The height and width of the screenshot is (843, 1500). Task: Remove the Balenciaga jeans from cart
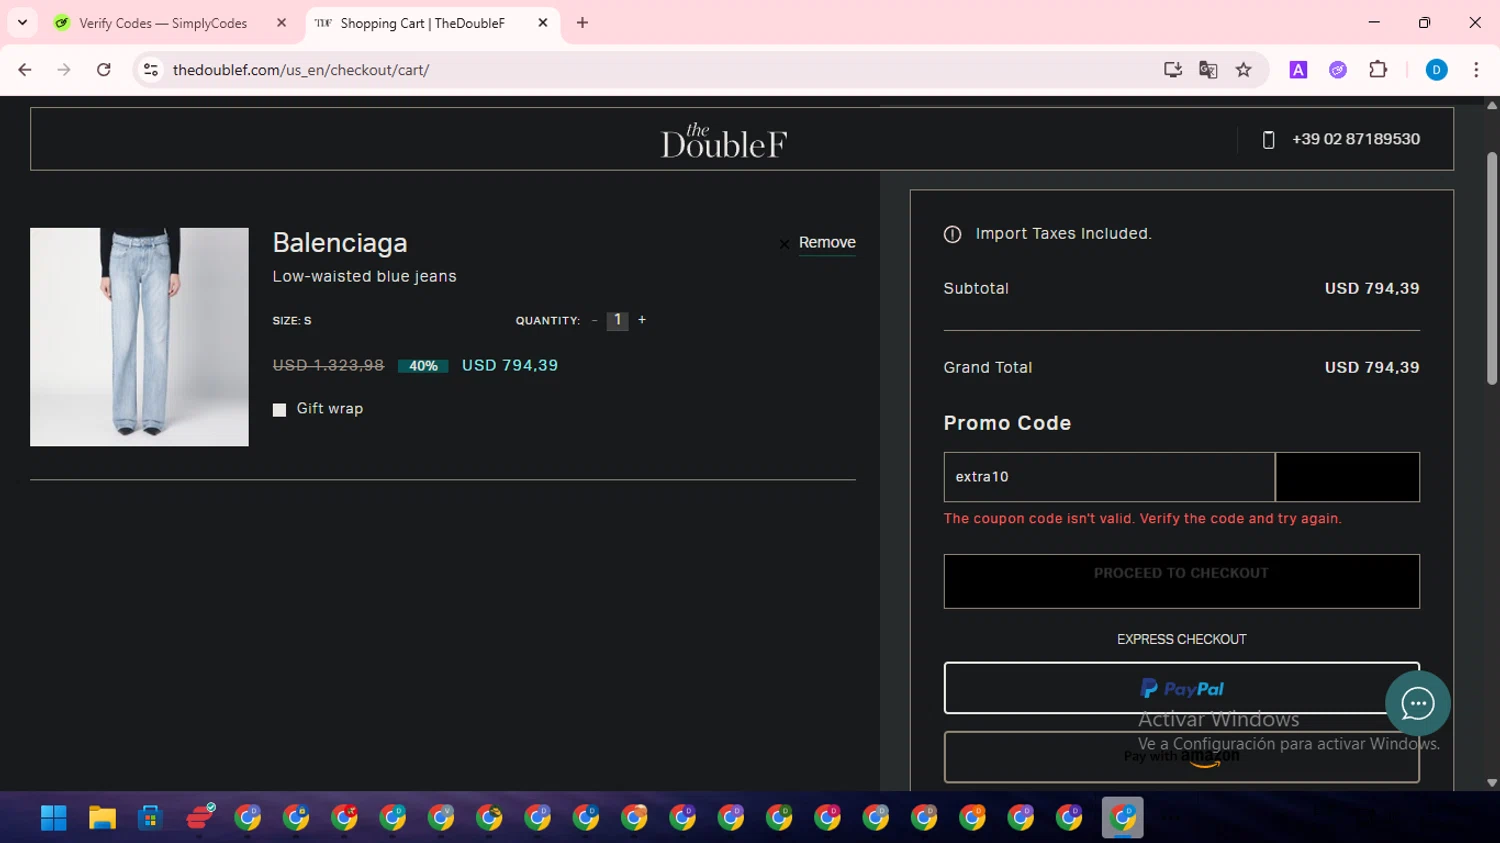tap(827, 243)
